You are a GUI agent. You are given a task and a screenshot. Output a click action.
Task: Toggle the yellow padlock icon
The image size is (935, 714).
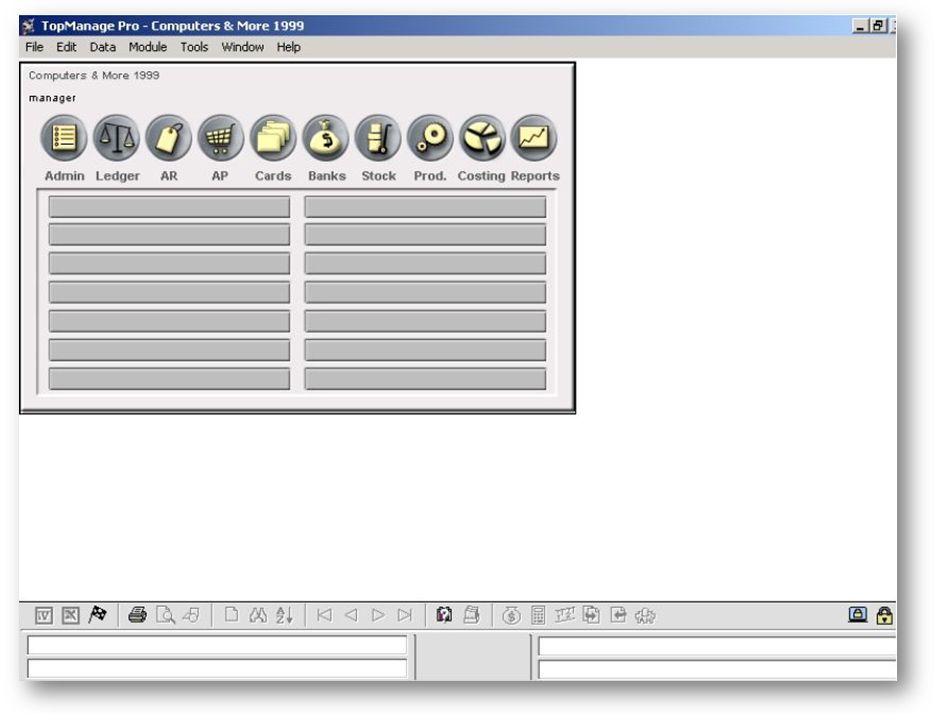(x=885, y=615)
